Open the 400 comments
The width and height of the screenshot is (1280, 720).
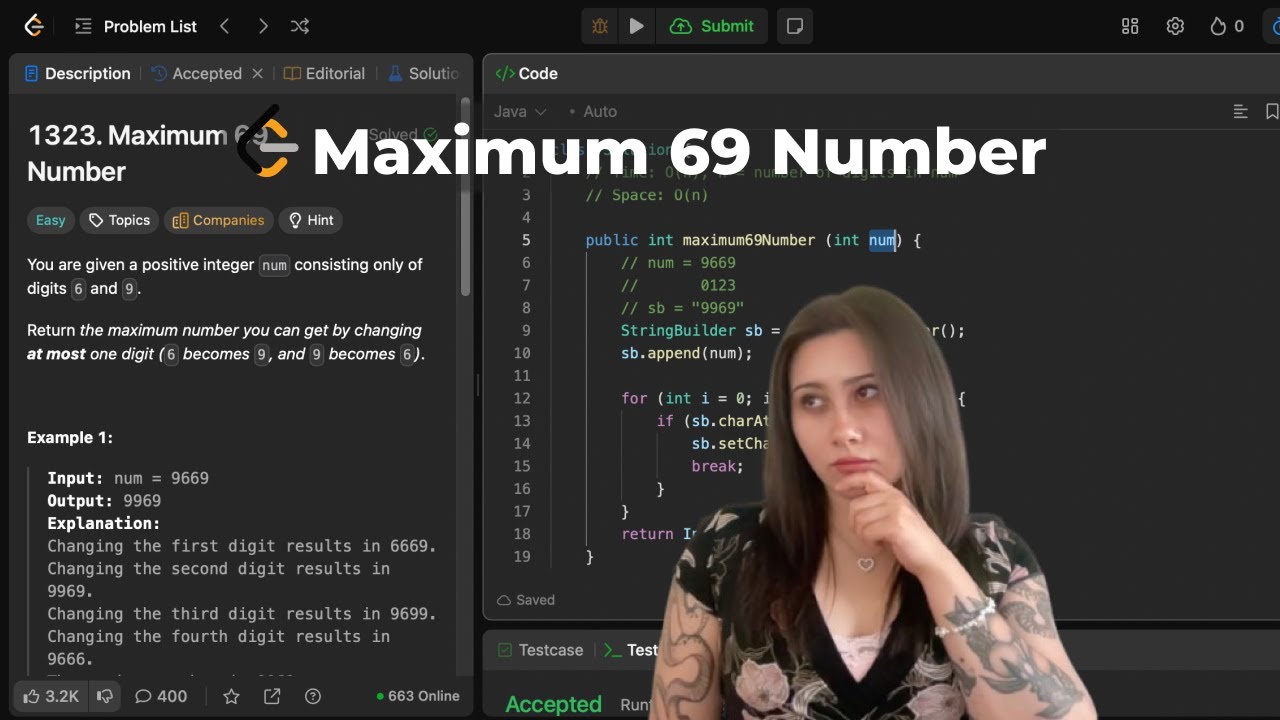coord(160,696)
